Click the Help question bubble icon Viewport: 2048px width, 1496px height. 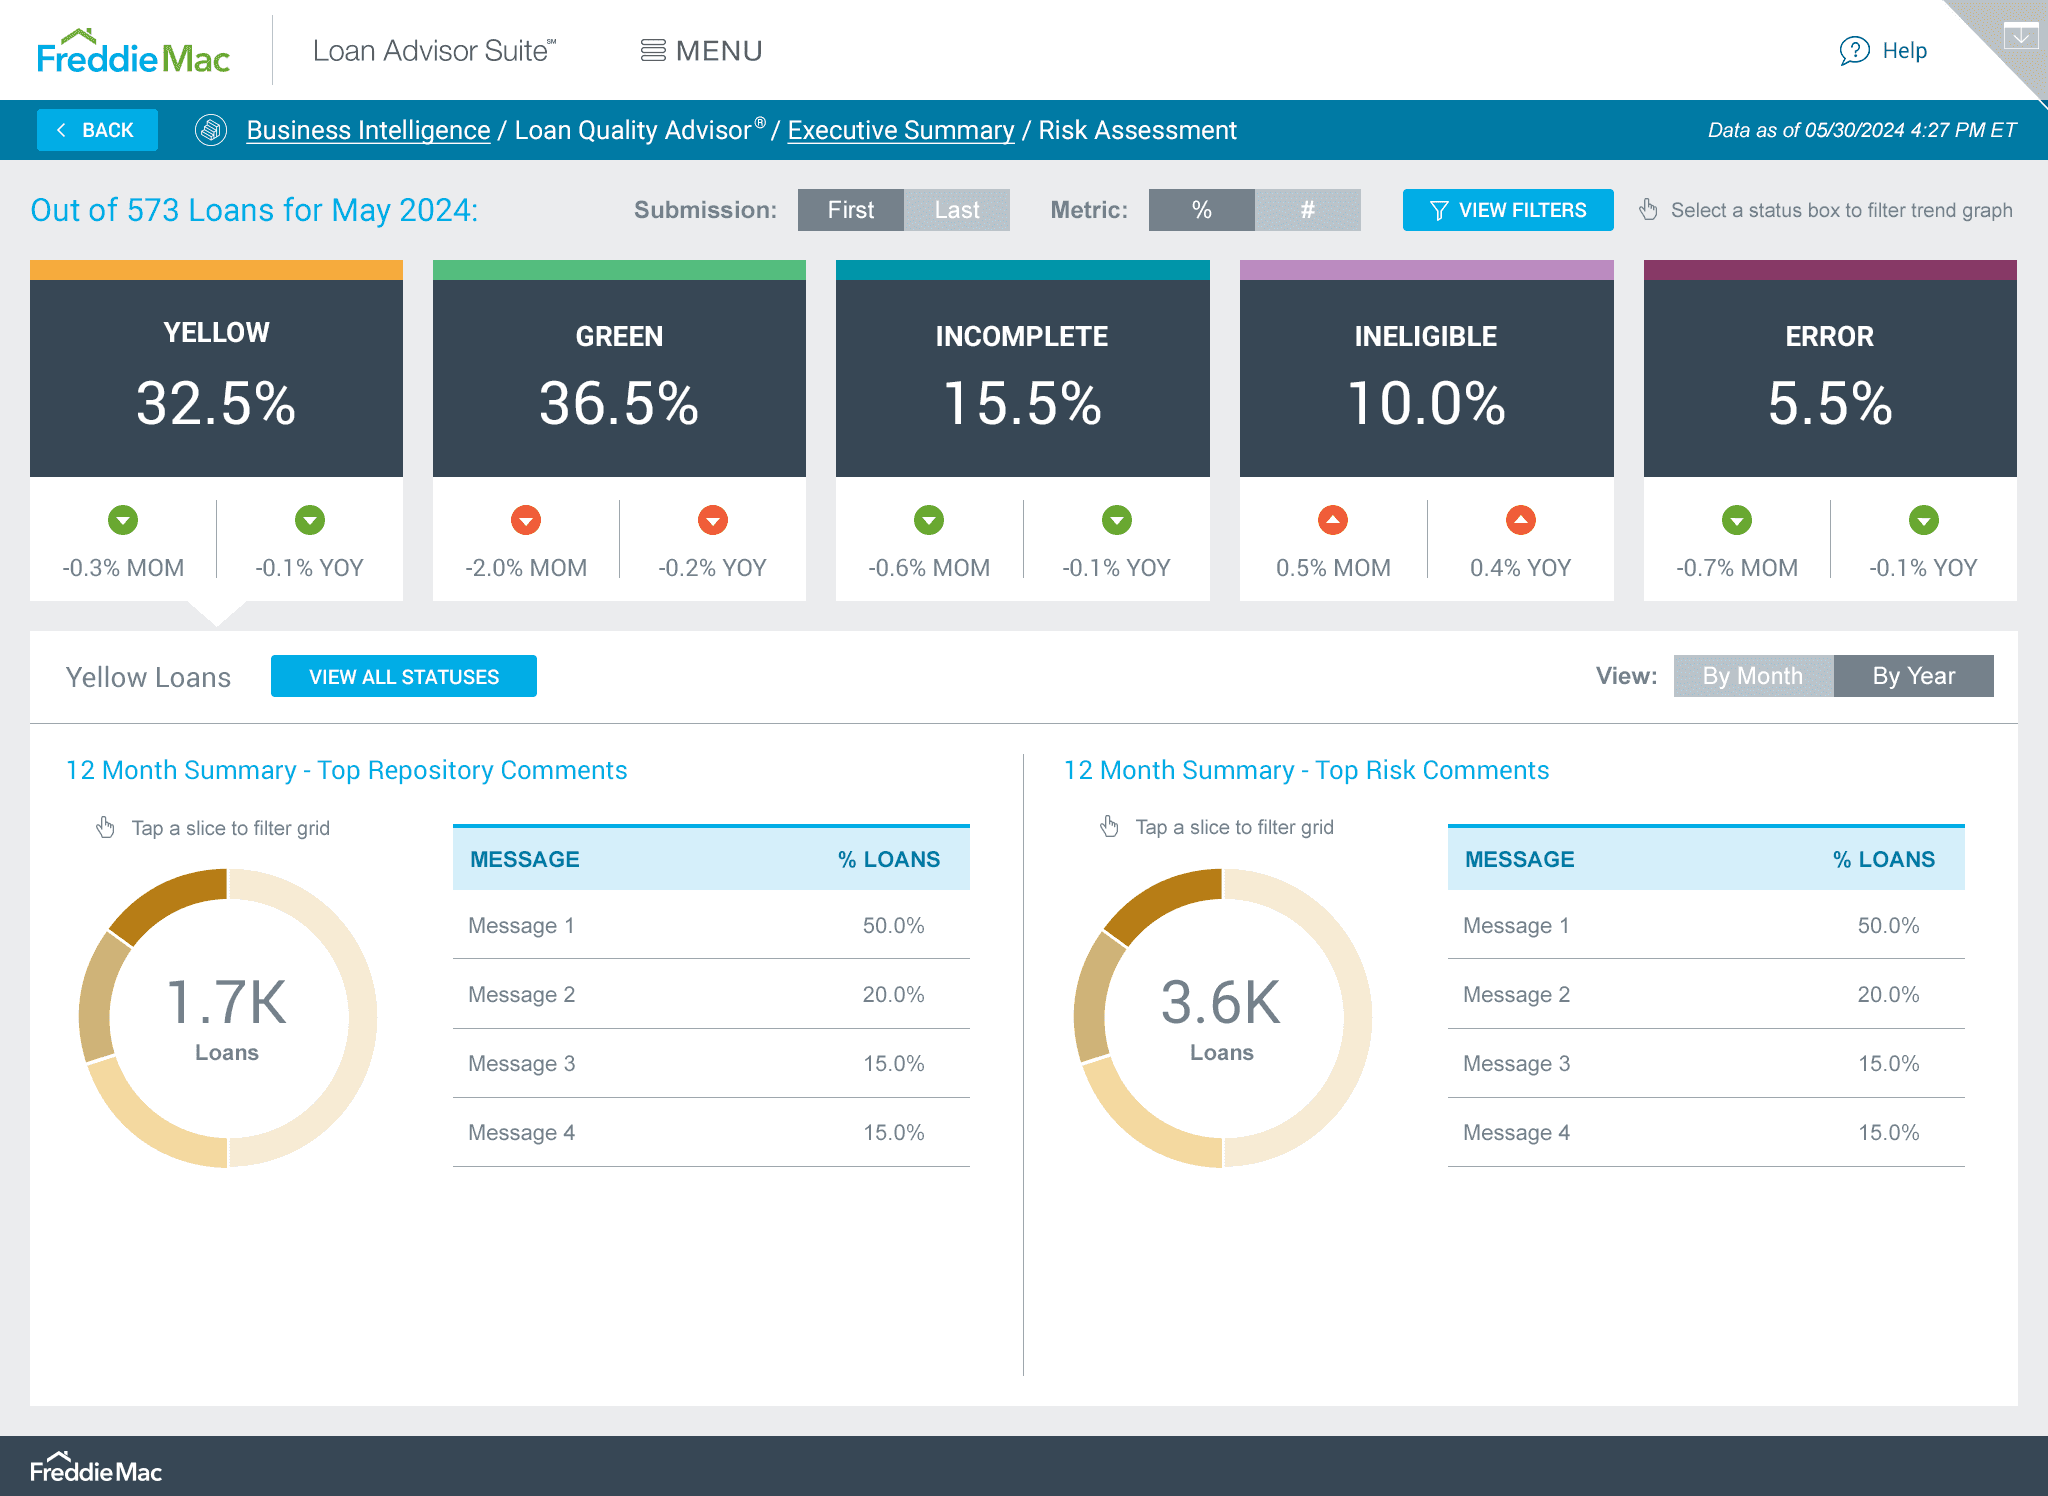(1854, 51)
